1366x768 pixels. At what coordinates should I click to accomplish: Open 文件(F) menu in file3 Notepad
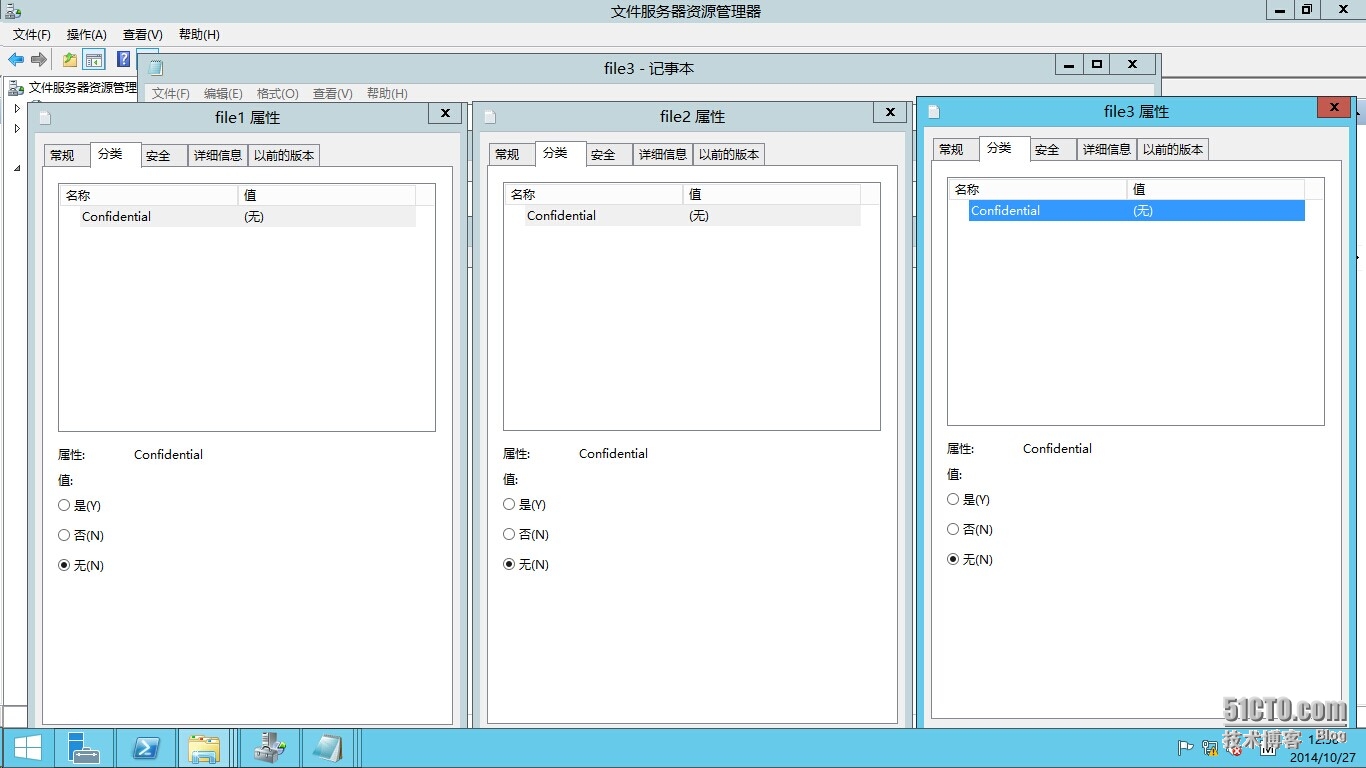point(171,94)
